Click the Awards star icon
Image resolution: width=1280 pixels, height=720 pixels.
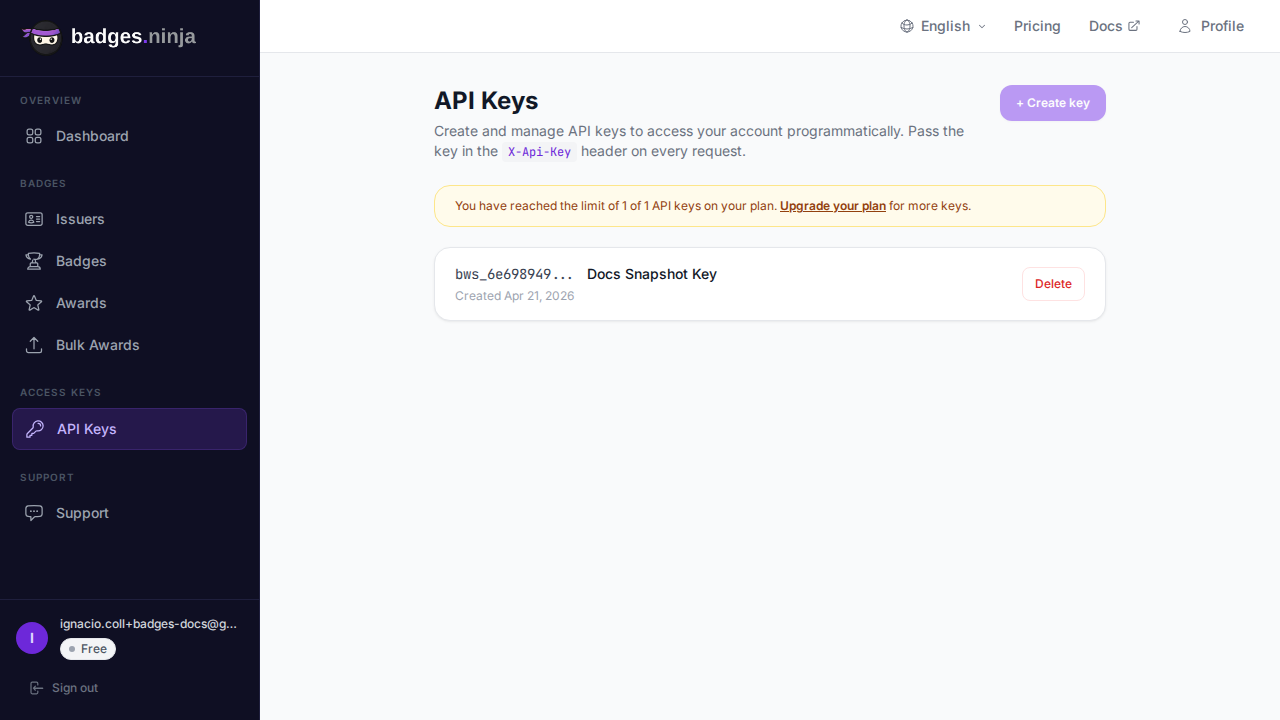tap(34, 303)
